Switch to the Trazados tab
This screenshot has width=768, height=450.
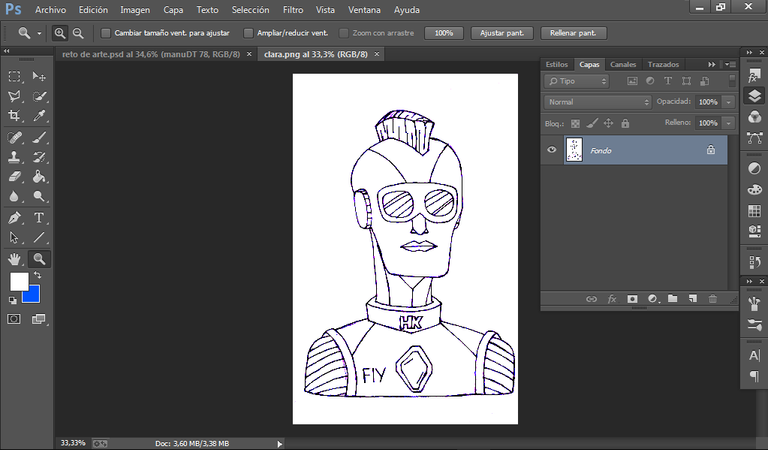[663, 64]
